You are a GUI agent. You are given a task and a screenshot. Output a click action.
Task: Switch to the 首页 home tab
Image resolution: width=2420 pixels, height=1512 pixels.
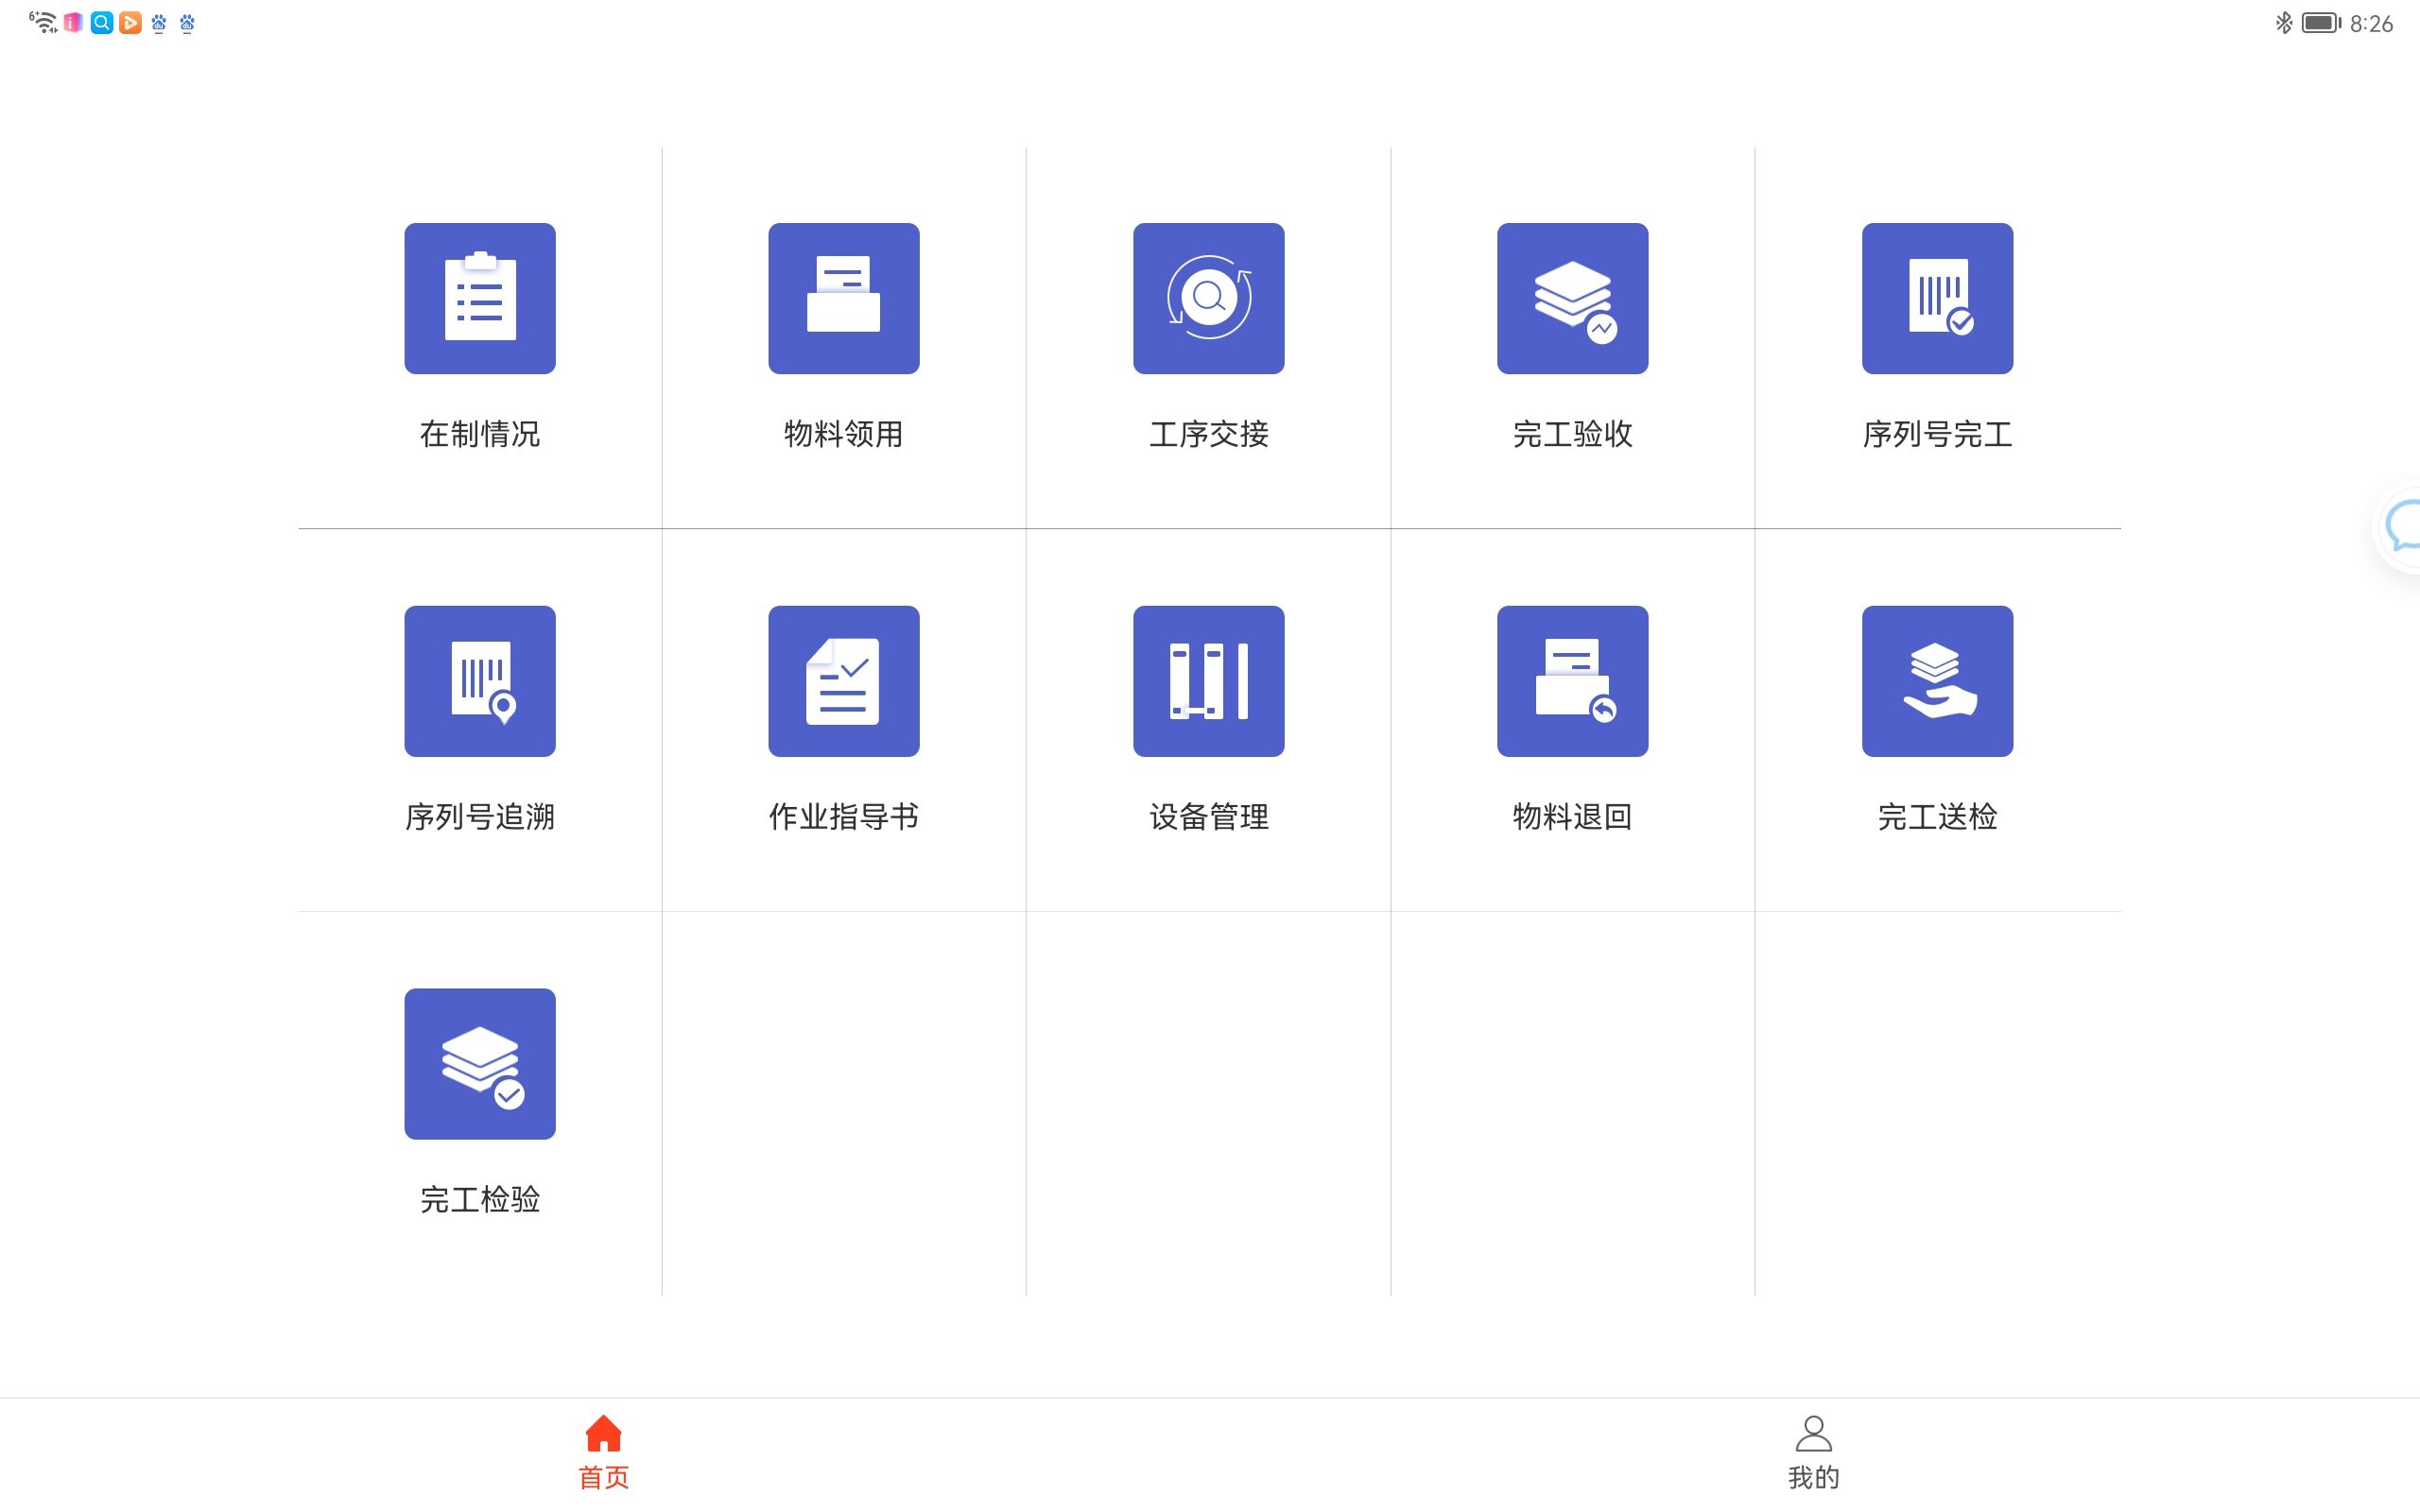603,1451
